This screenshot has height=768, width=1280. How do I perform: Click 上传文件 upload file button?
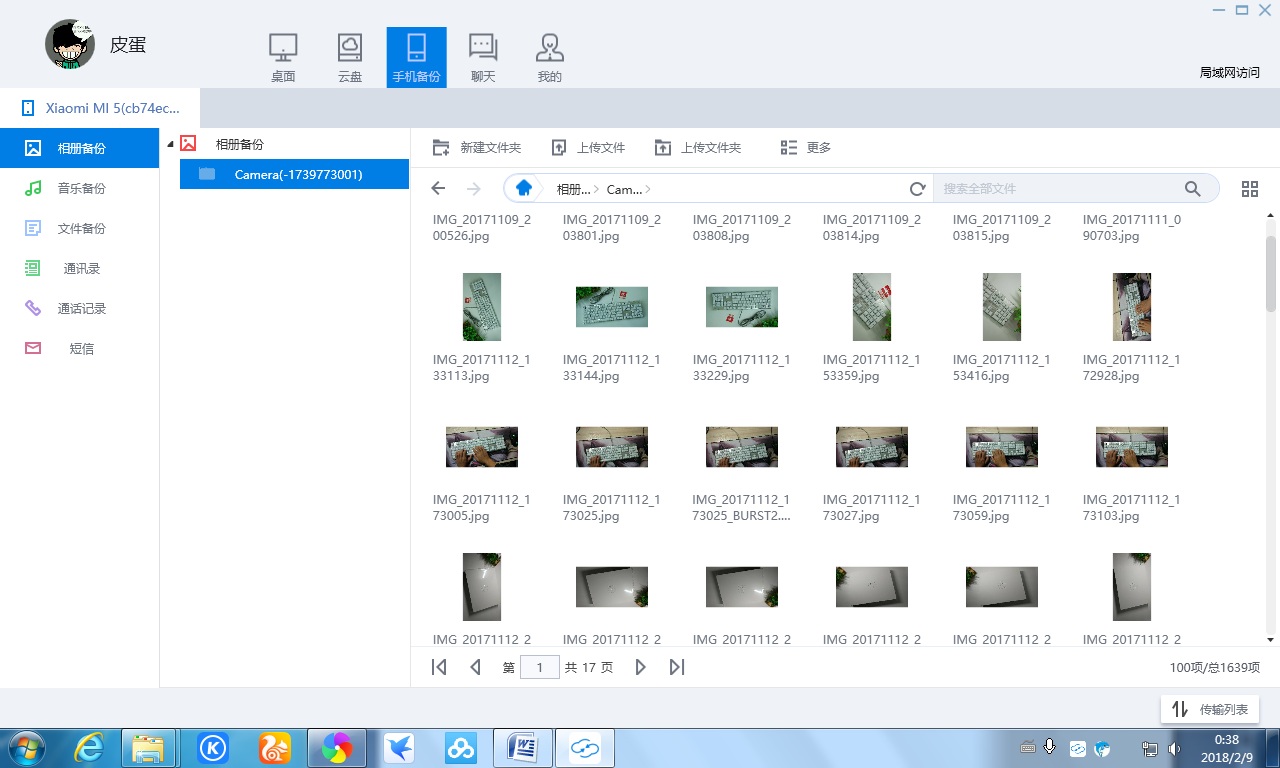click(x=588, y=148)
